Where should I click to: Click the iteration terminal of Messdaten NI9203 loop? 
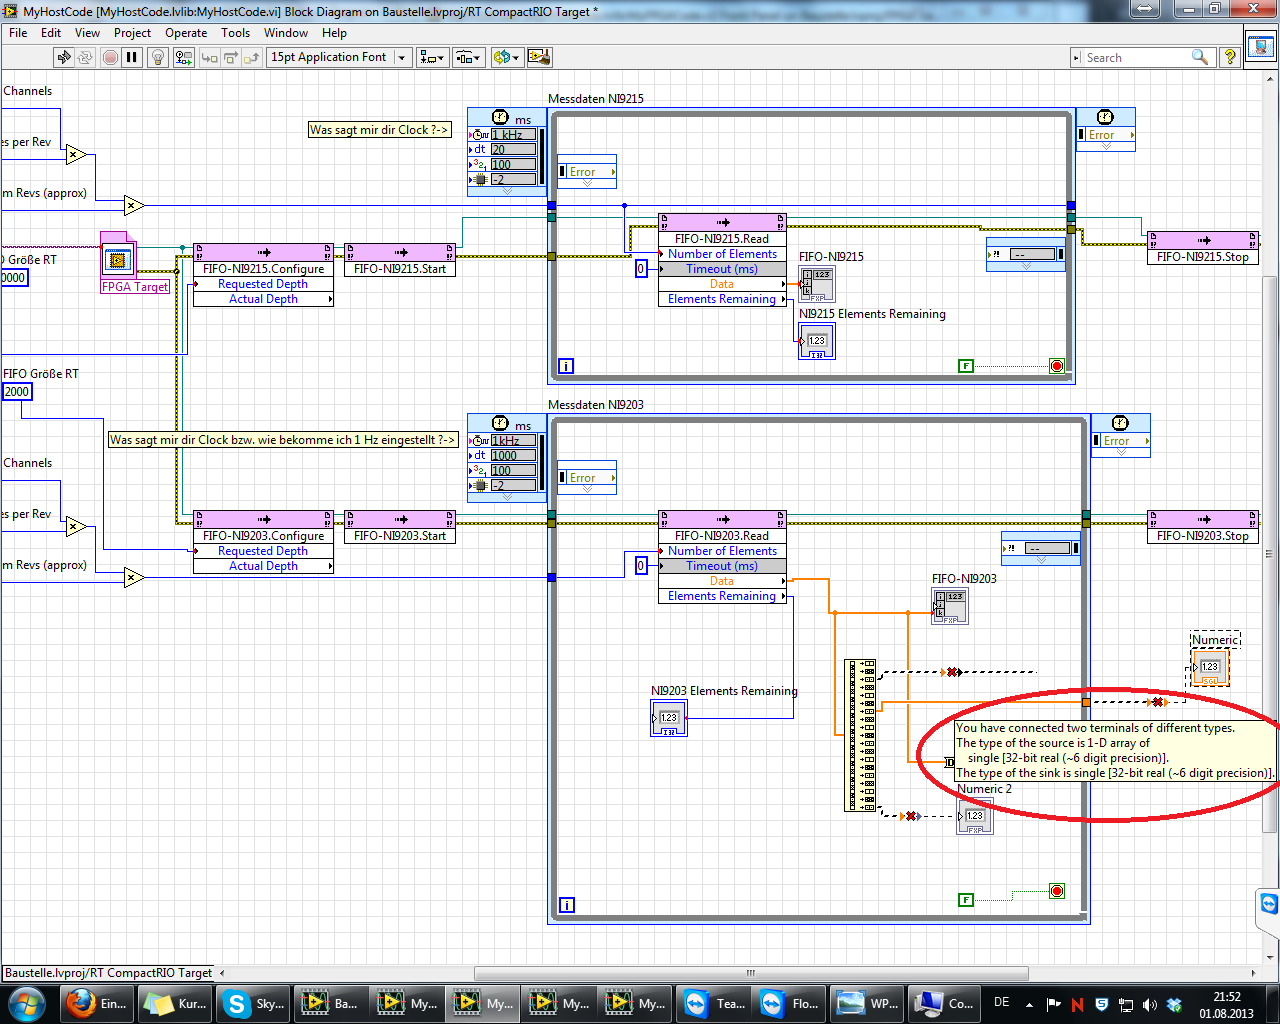566,905
